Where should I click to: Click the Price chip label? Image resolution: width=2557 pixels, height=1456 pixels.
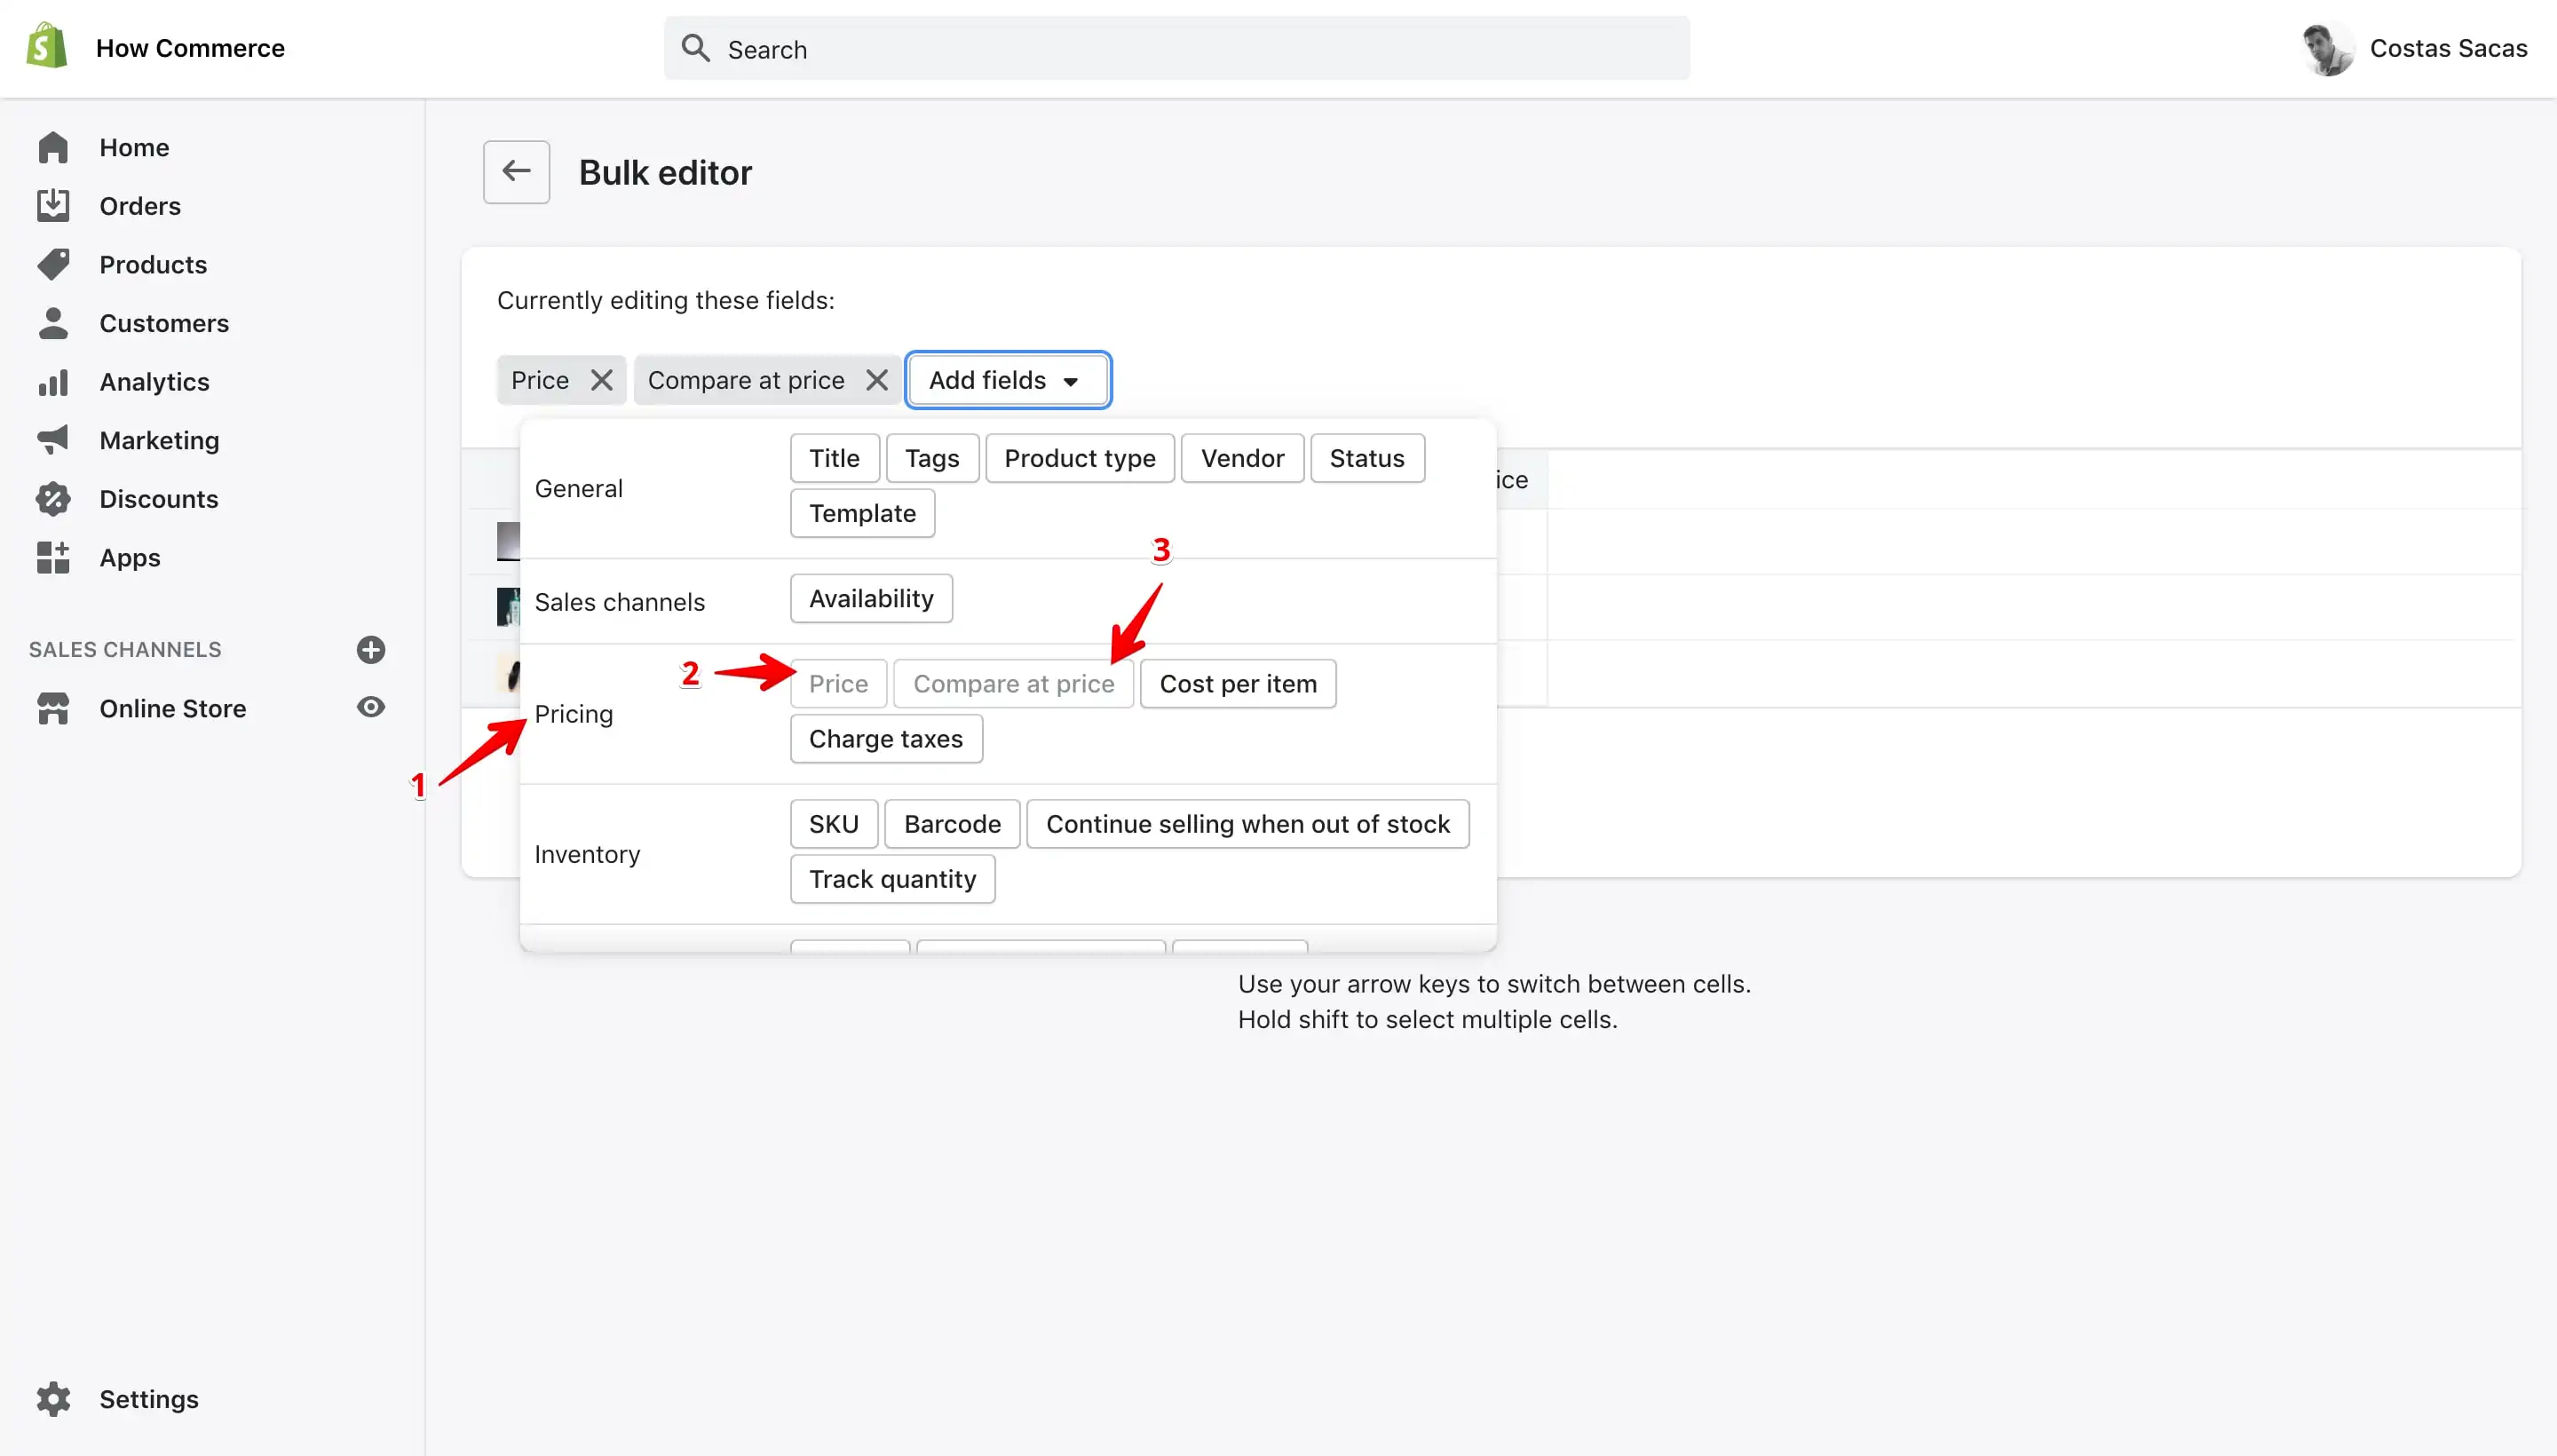(540, 380)
